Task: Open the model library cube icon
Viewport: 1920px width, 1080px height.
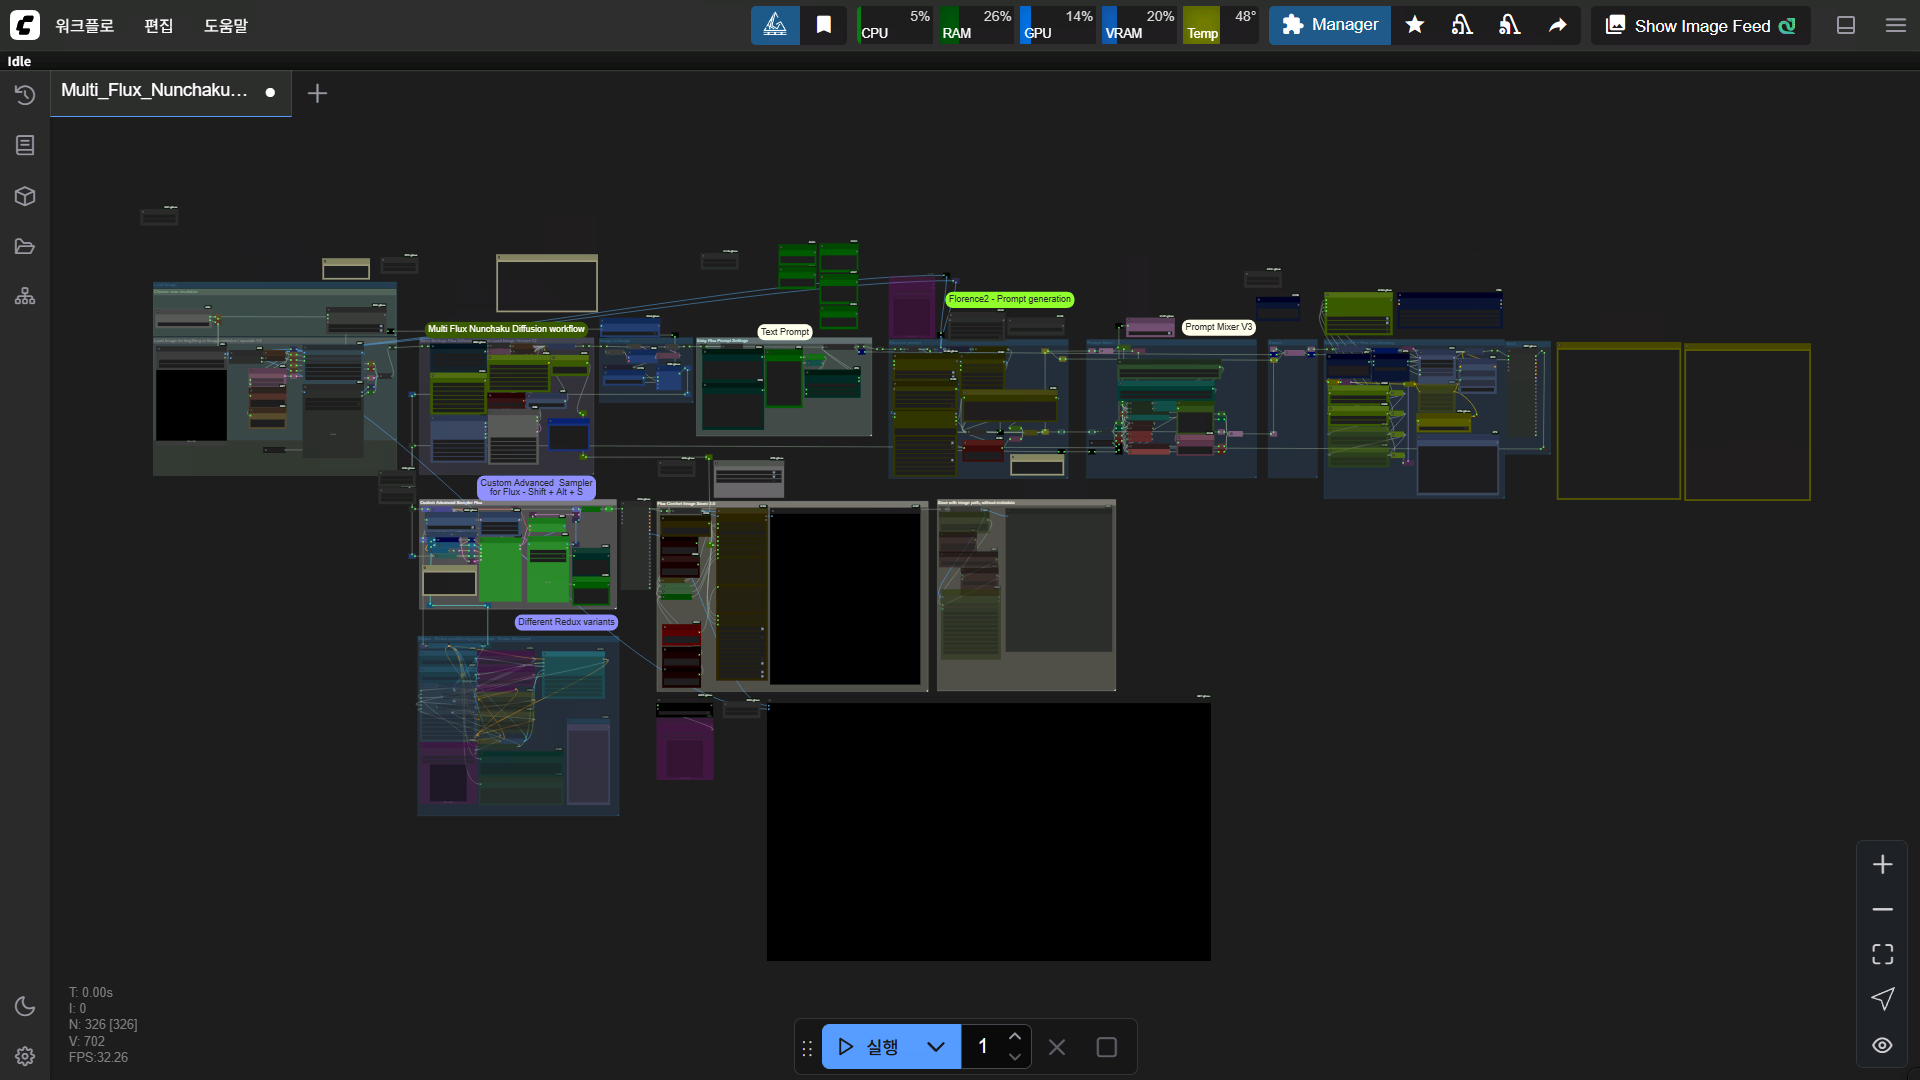Action: 25,196
